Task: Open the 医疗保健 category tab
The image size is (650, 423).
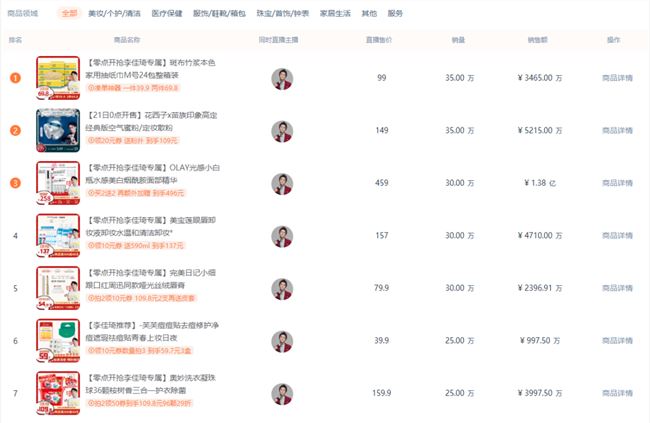Action: point(167,13)
